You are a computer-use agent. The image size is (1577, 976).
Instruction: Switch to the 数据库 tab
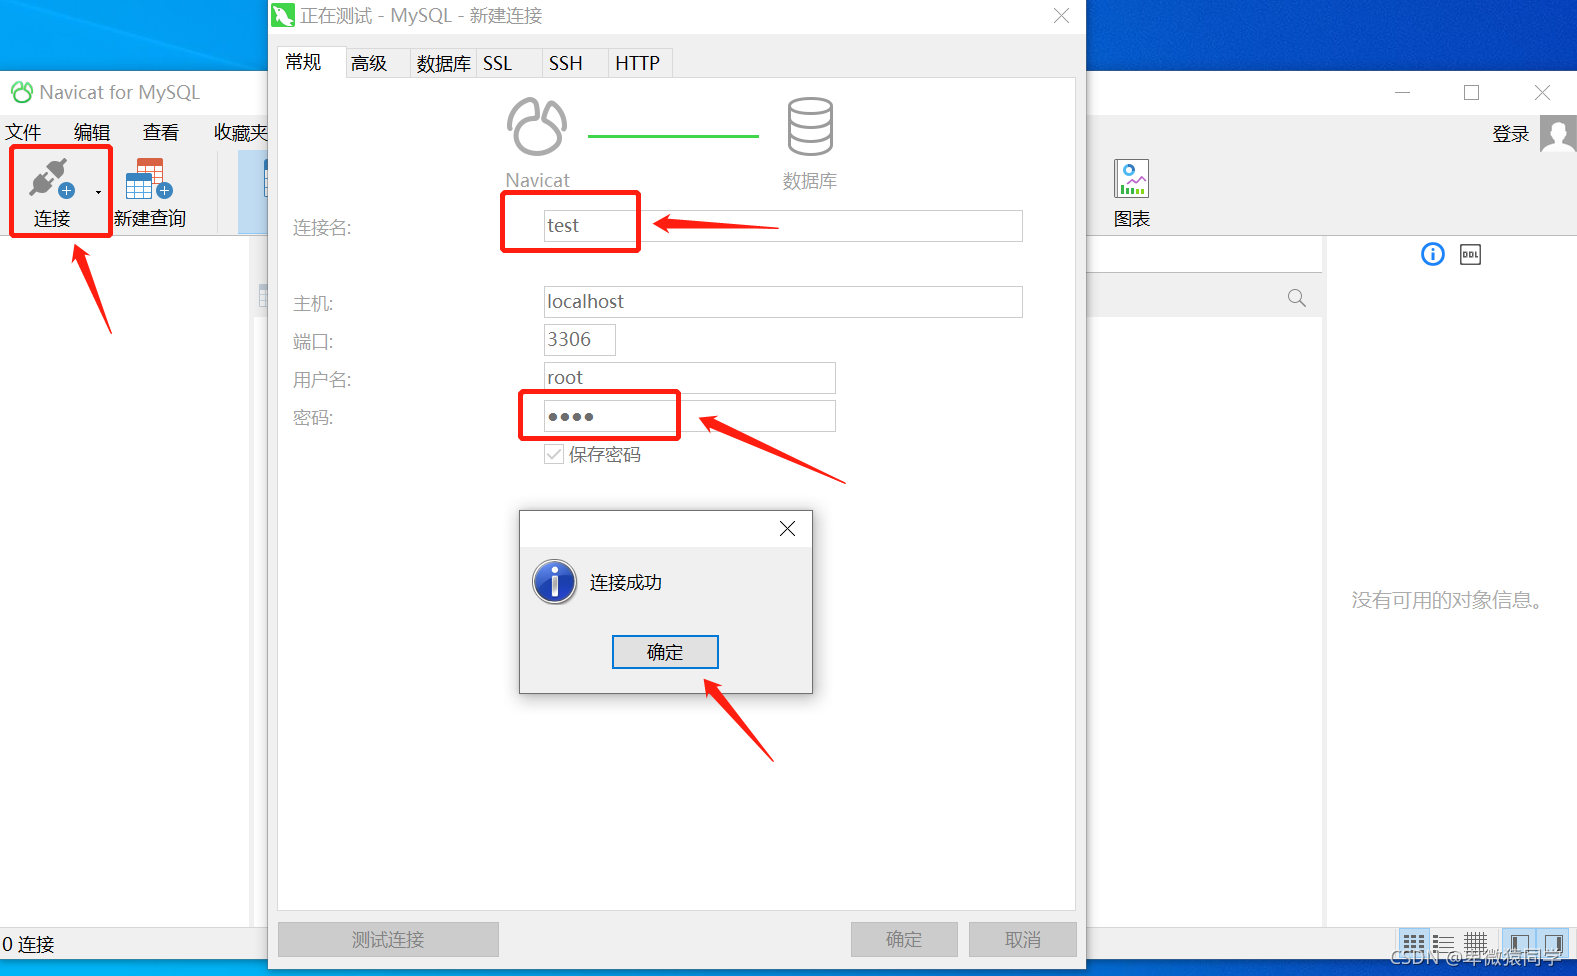coord(443,63)
